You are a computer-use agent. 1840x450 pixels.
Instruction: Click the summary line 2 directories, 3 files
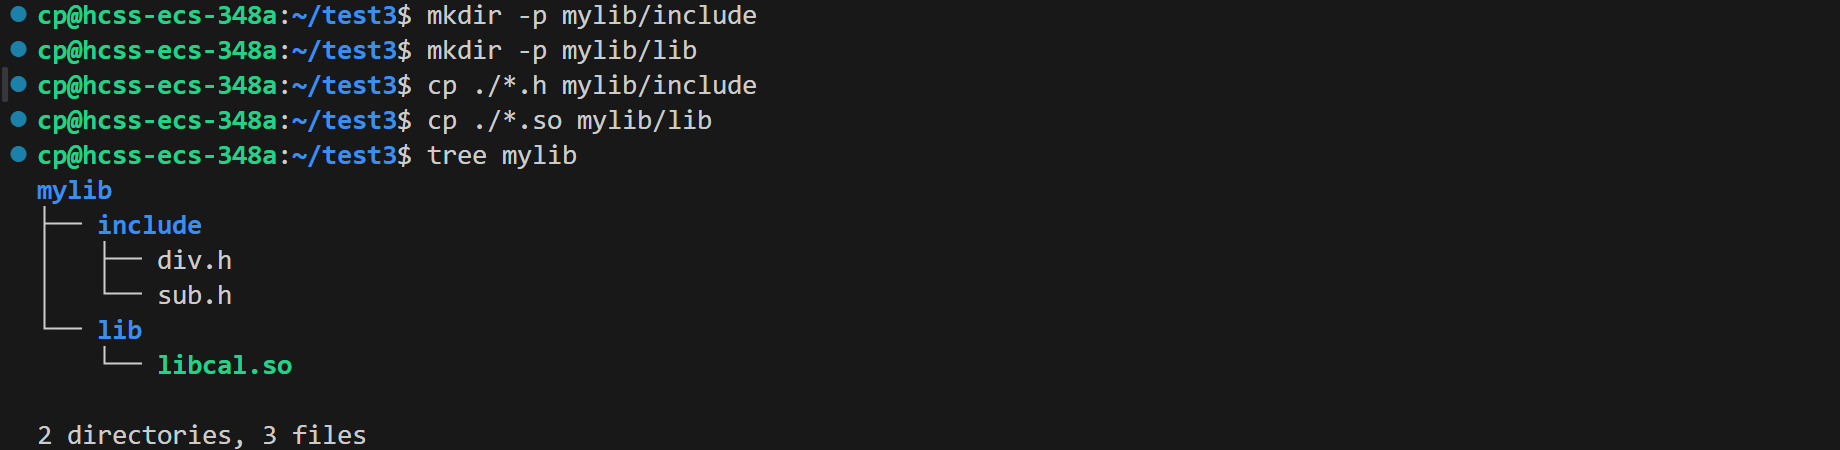(202, 435)
